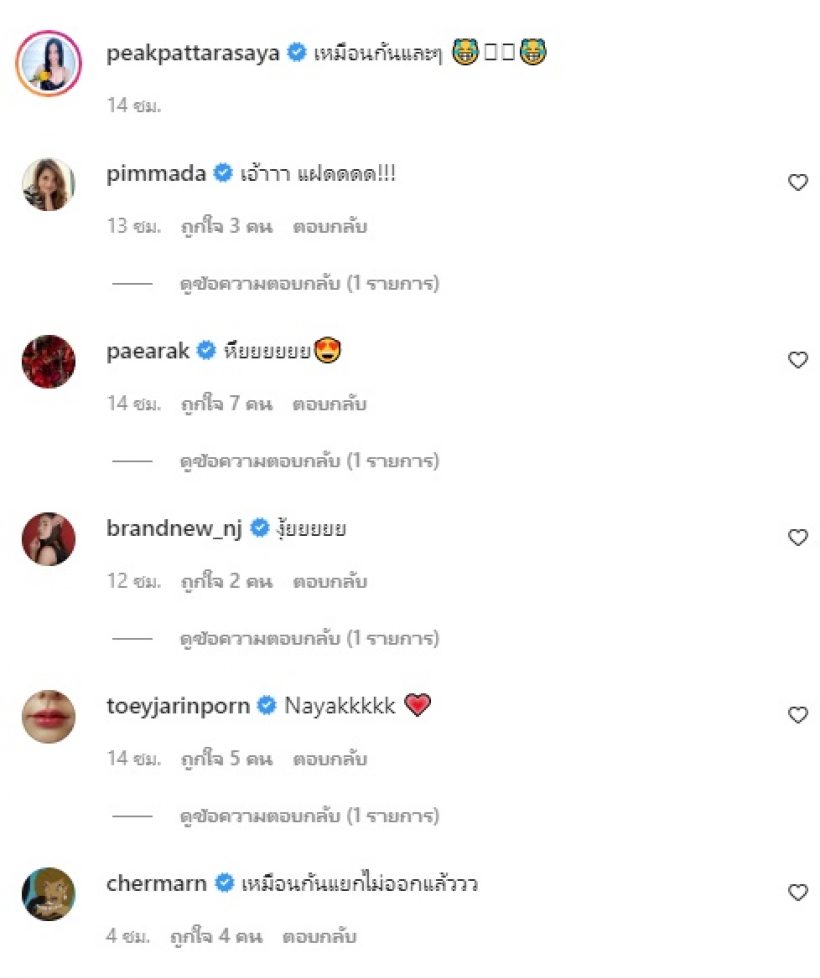Reply to pimmada's comment
The width and height of the screenshot is (820, 978).
coord(330,226)
